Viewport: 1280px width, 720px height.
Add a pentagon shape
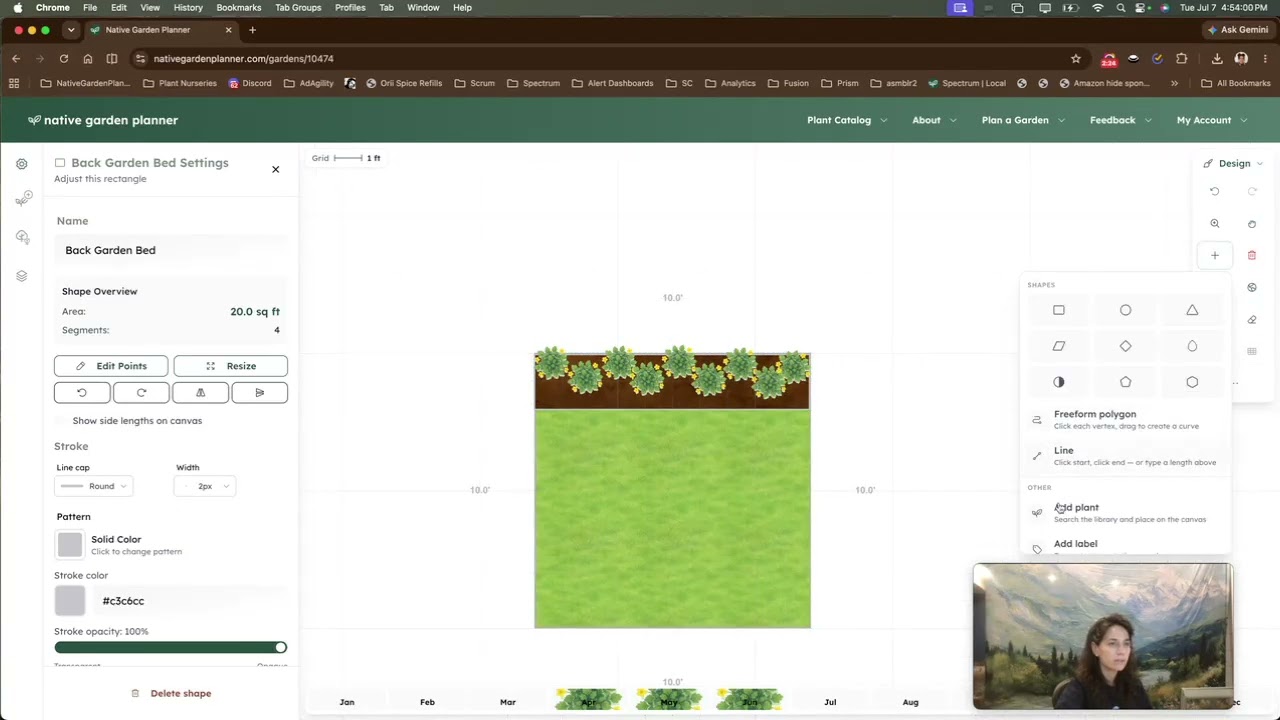[x=1125, y=382]
